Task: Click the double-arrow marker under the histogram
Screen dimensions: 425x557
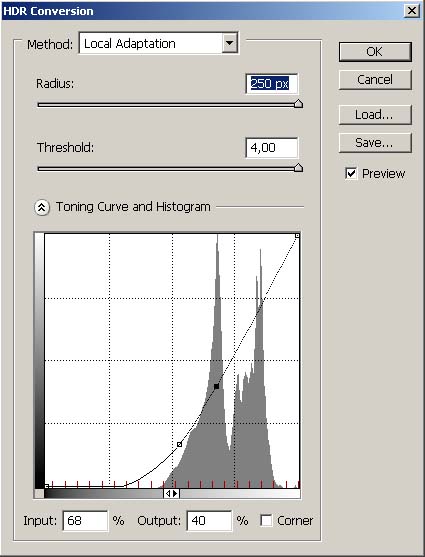Action: tap(172, 493)
